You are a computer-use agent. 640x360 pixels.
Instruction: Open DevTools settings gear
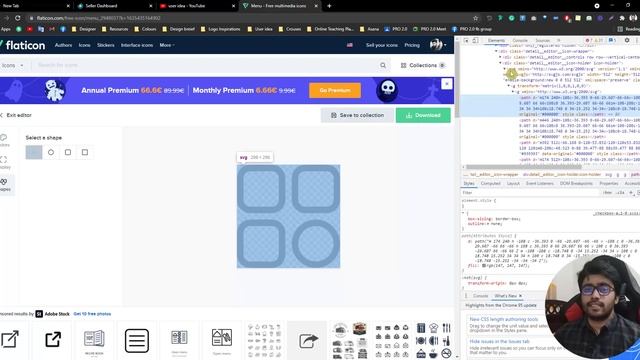[627, 40]
